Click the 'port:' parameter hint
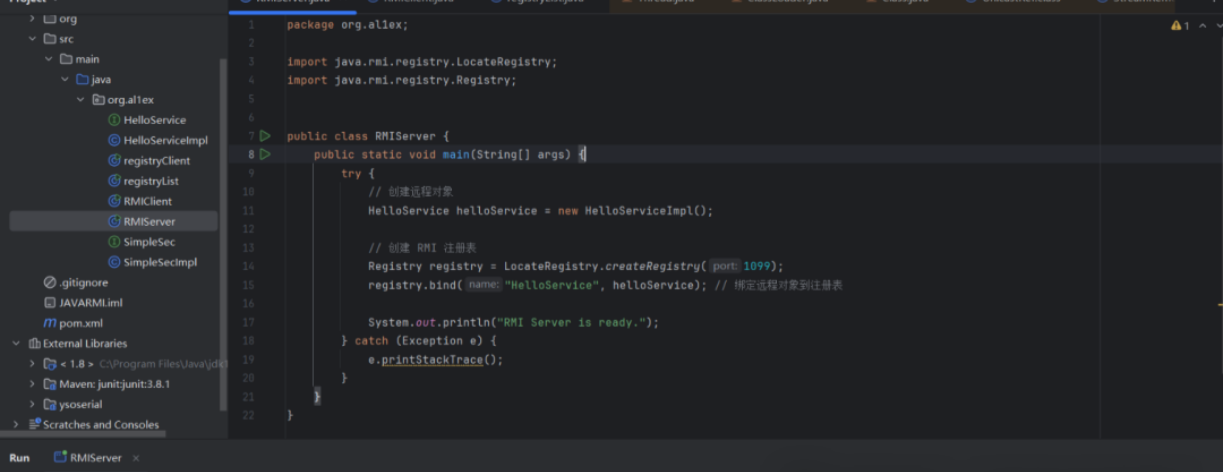The height and width of the screenshot is (472, 1223). 724,266
